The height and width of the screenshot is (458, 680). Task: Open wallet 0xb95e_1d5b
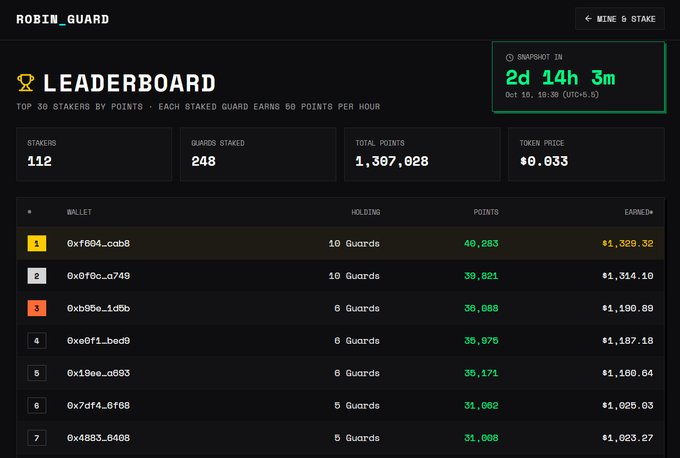point(98,308)
